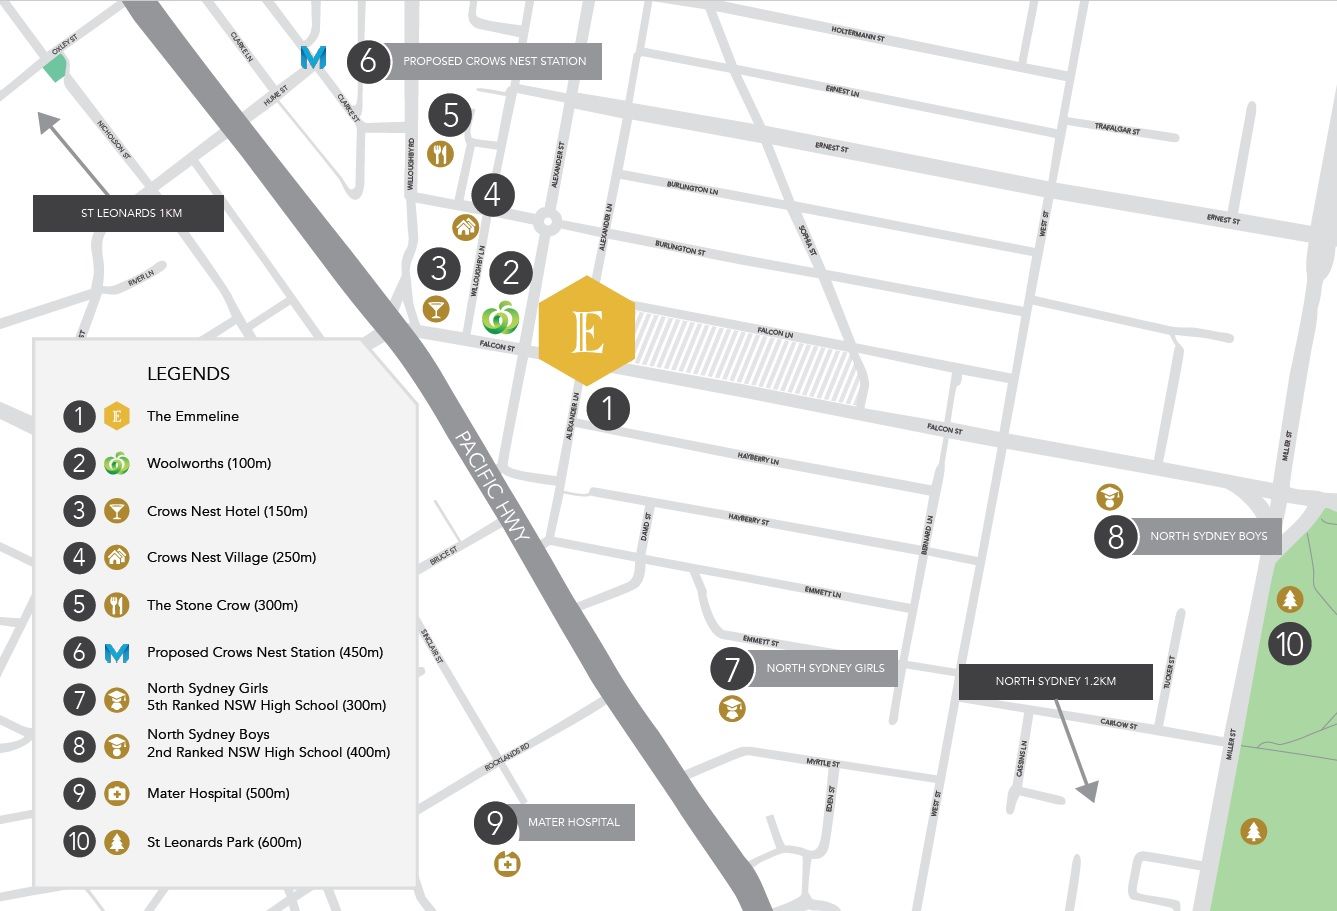Click graduate icon above North Sydney Boys label
The width and height of the screenshot is (1337, 911).
[x=1109, y=496]
